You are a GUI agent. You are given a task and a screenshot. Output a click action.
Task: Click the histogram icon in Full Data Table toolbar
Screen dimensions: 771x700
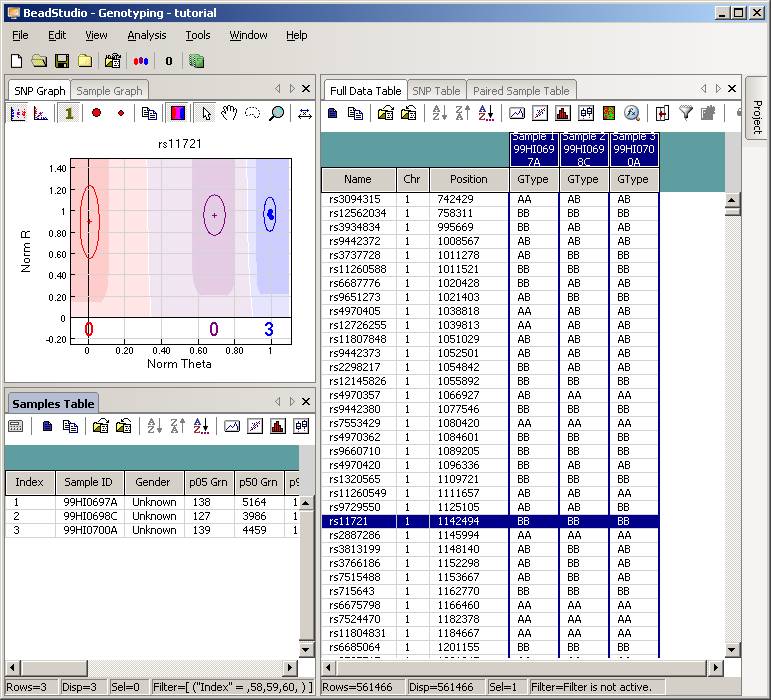click(563, 113)
